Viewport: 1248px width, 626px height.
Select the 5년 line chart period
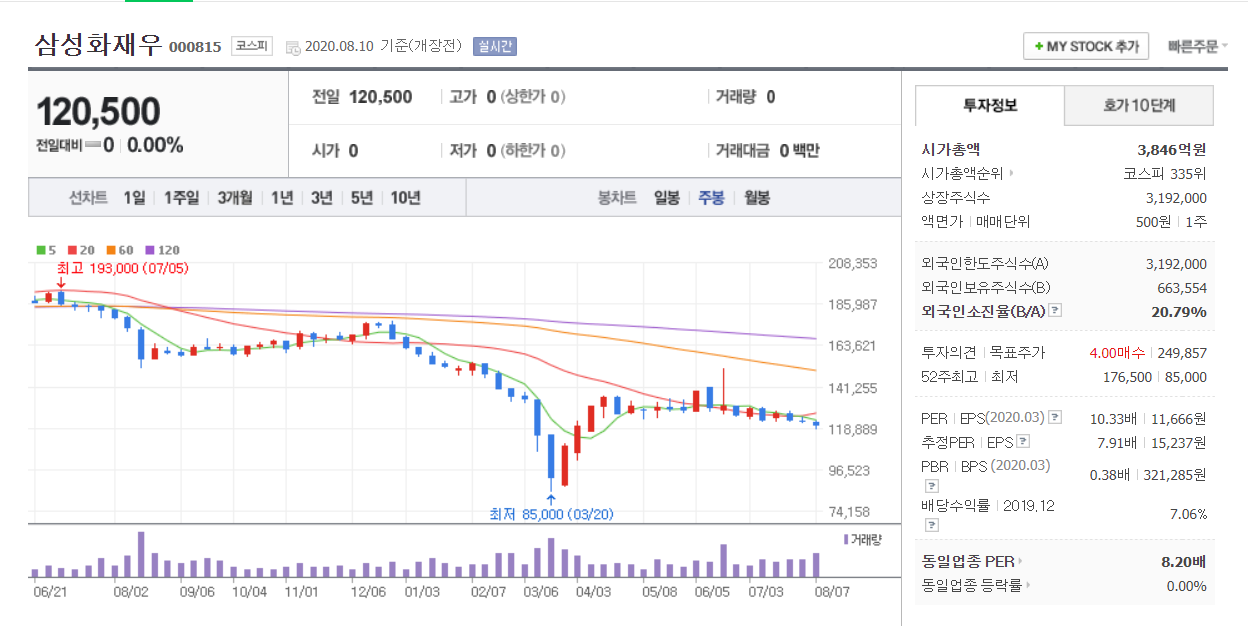coord(361,198)
